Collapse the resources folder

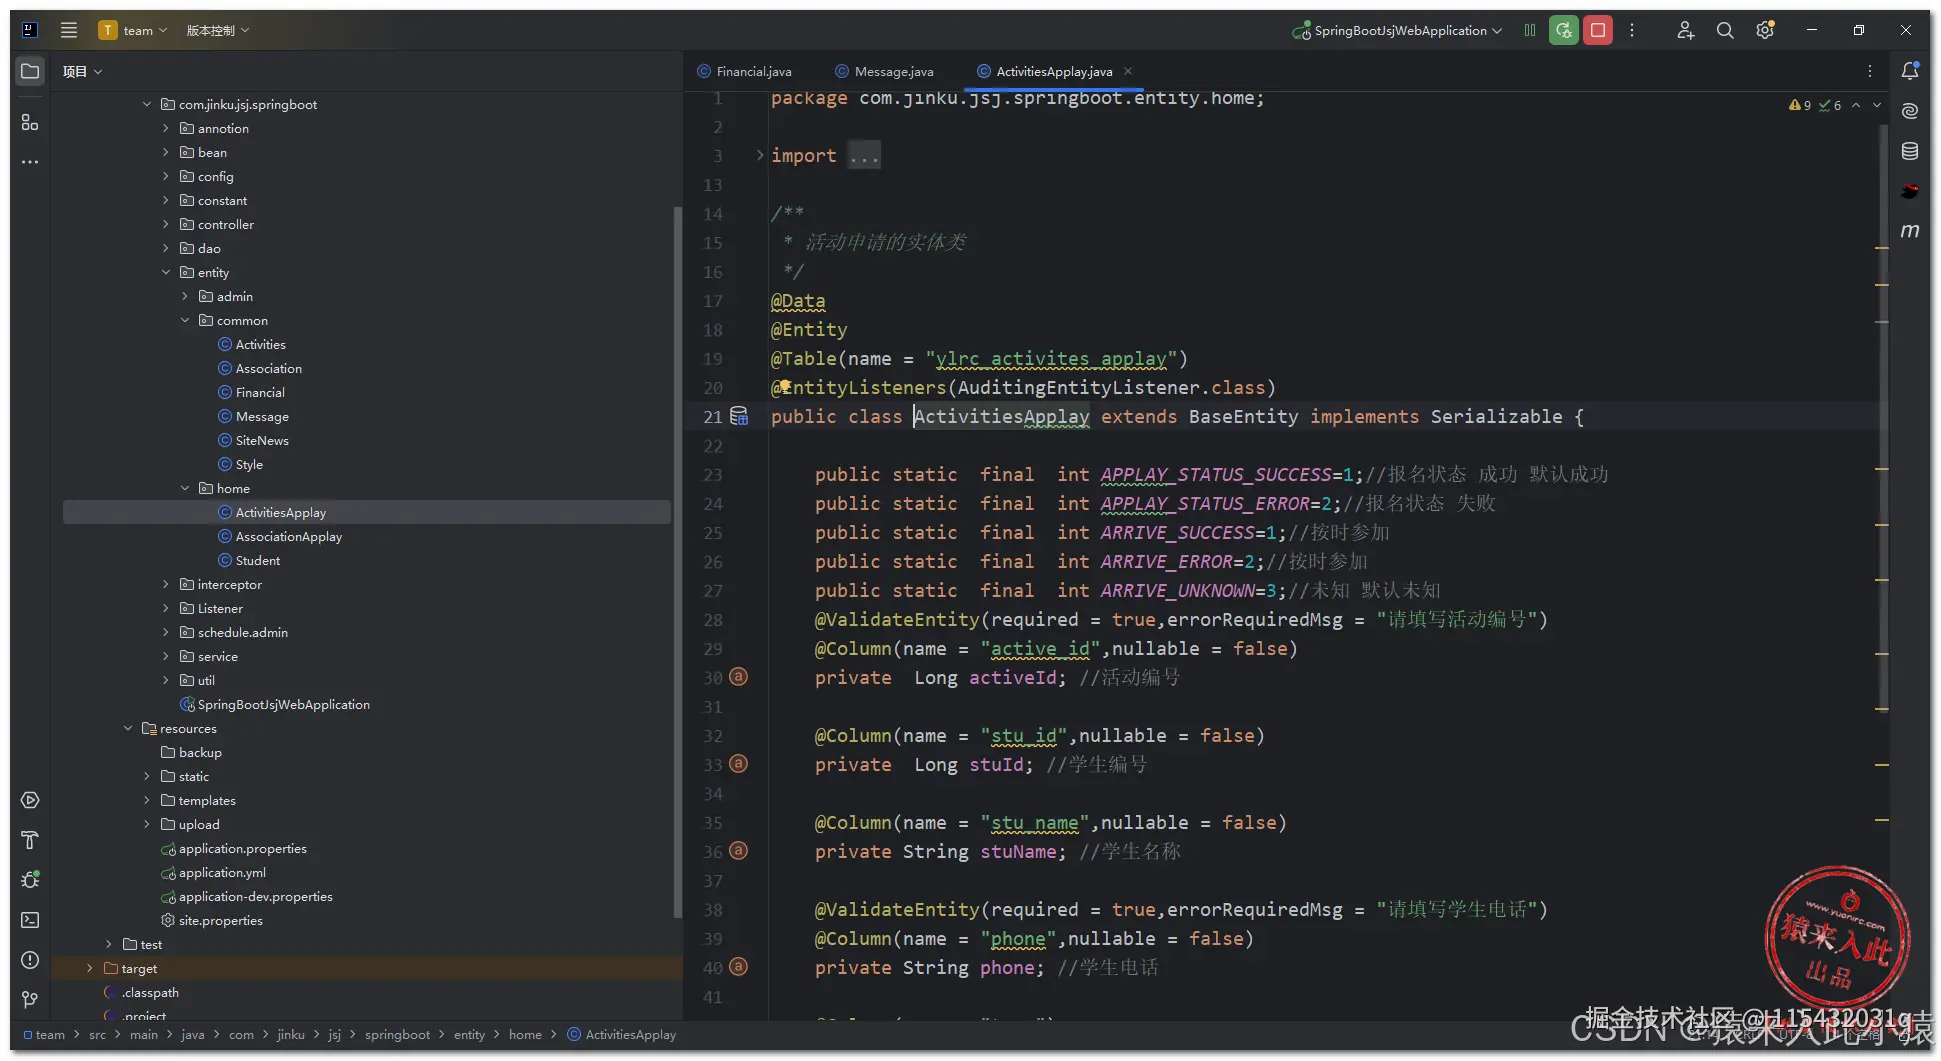pyautogui.click(x=128, y=728)
